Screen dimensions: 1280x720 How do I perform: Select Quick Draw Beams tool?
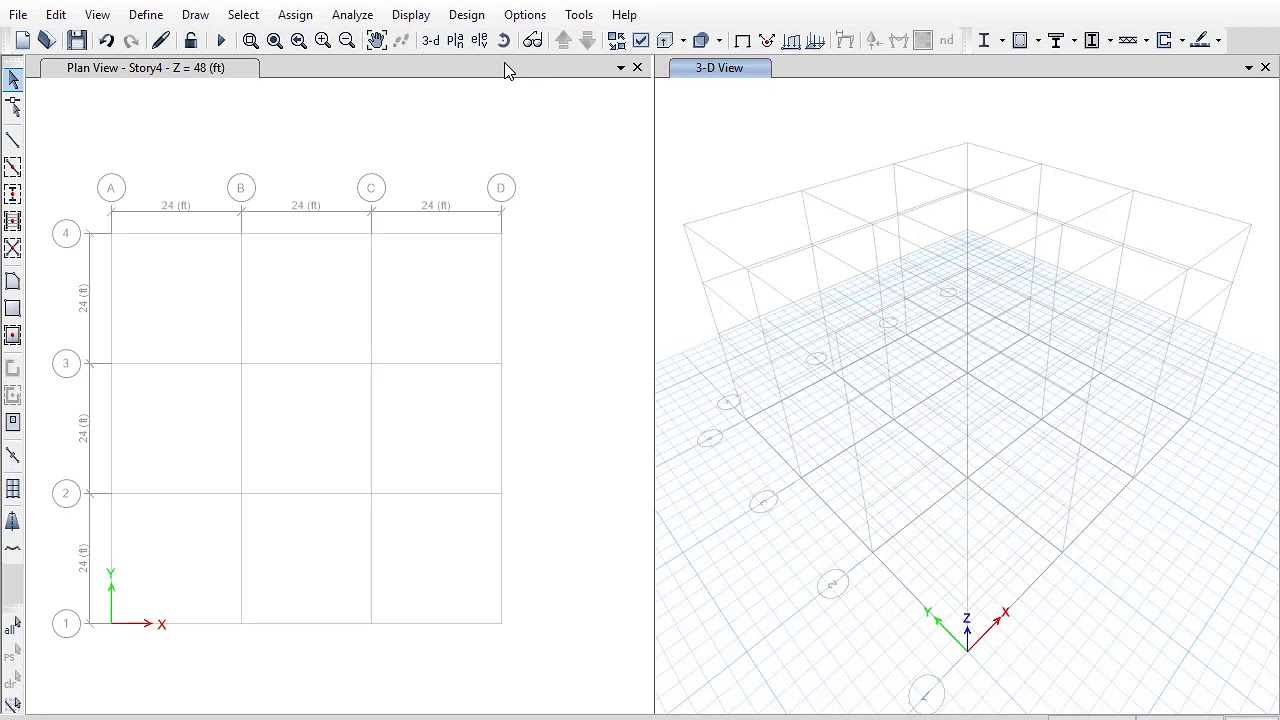click(13, 167)
